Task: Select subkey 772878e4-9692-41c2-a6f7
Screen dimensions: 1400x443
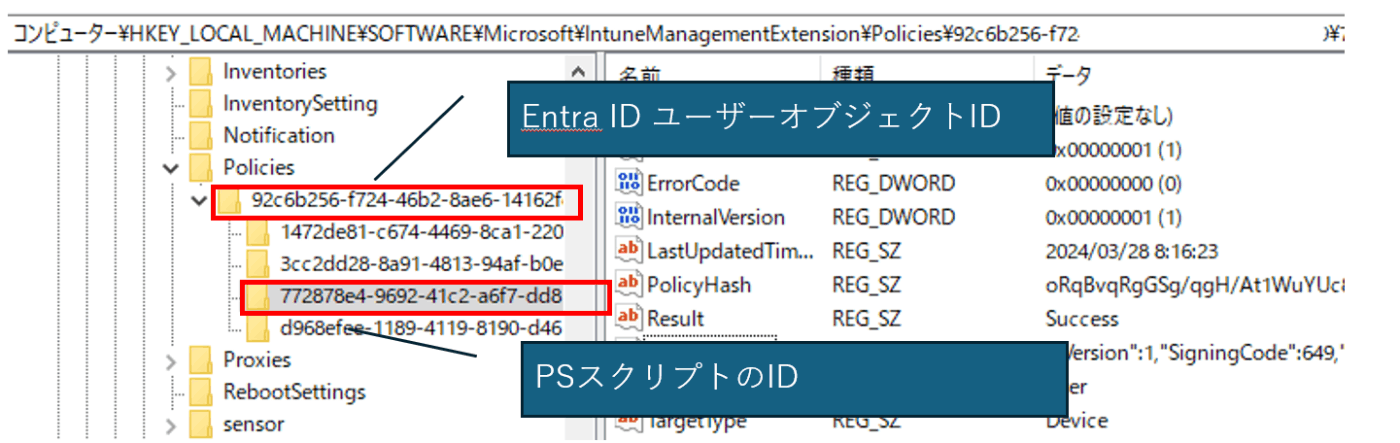Action: pos(421,297)
